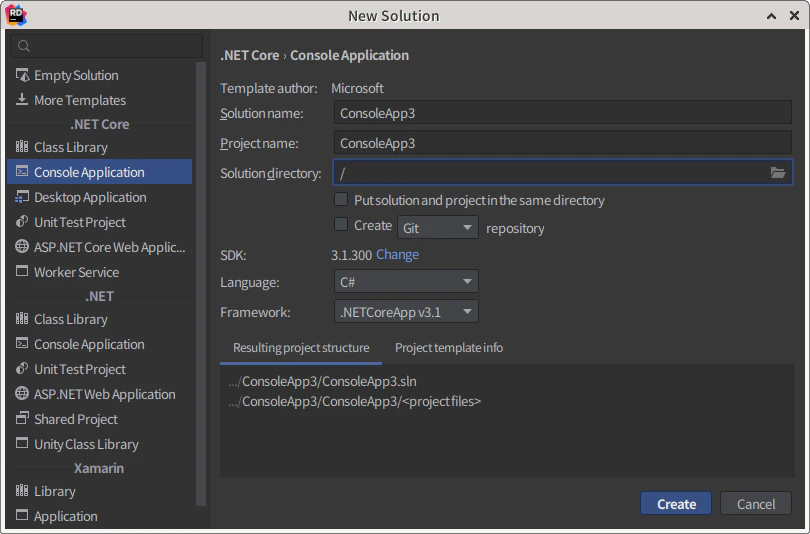Click the .NET Class Library books icon
This screenshot has height=534, width=810.
pos(22,319)
